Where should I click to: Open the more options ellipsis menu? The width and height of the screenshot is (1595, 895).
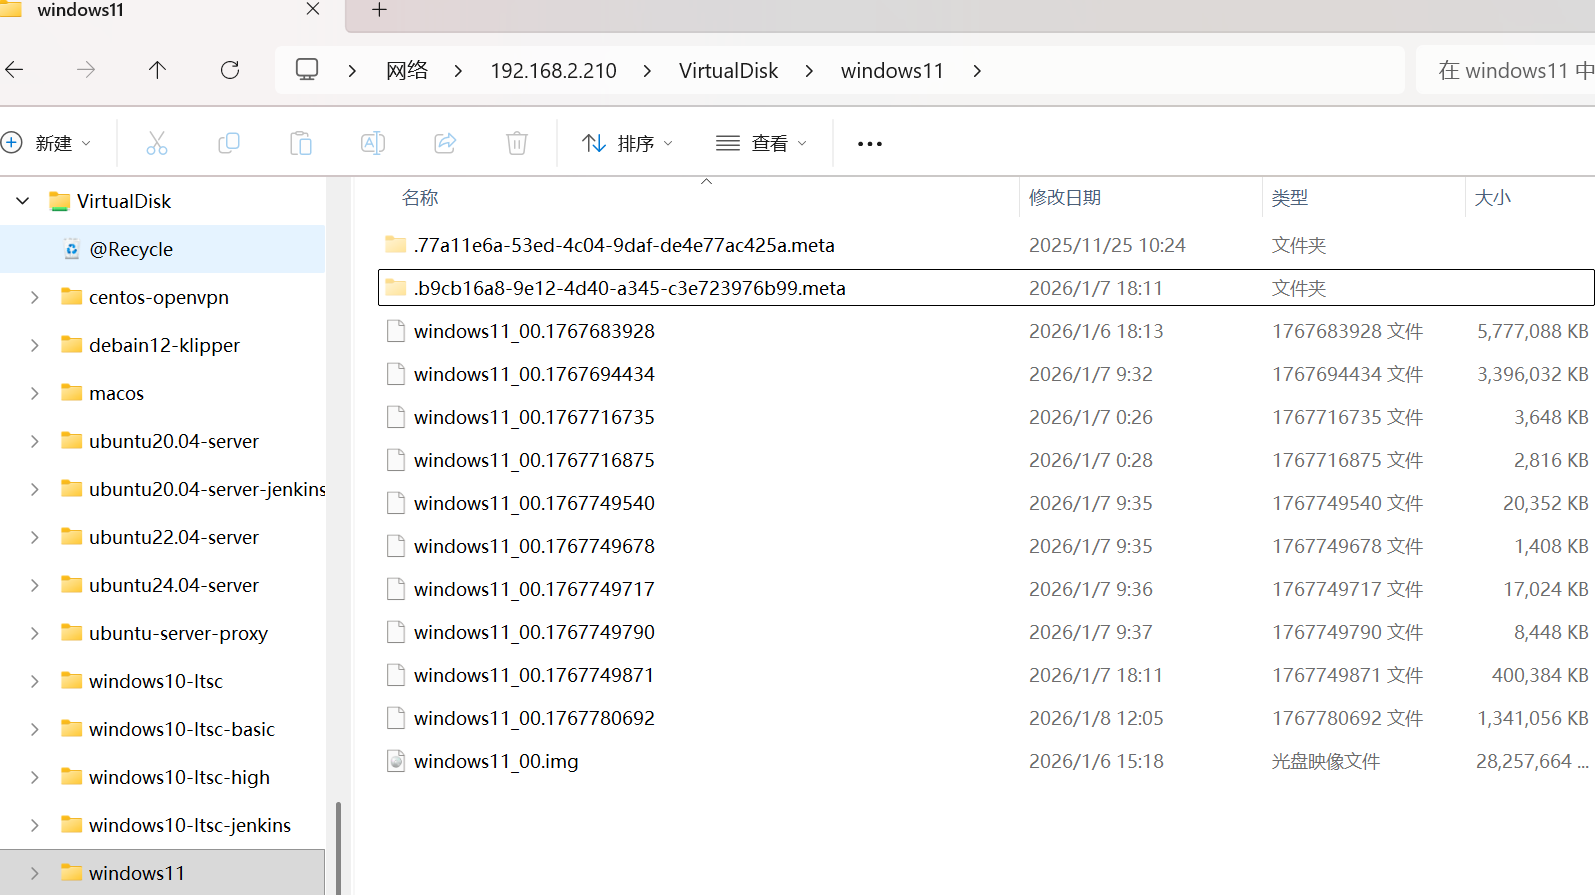pyautogui.click(x=870, y=144)
